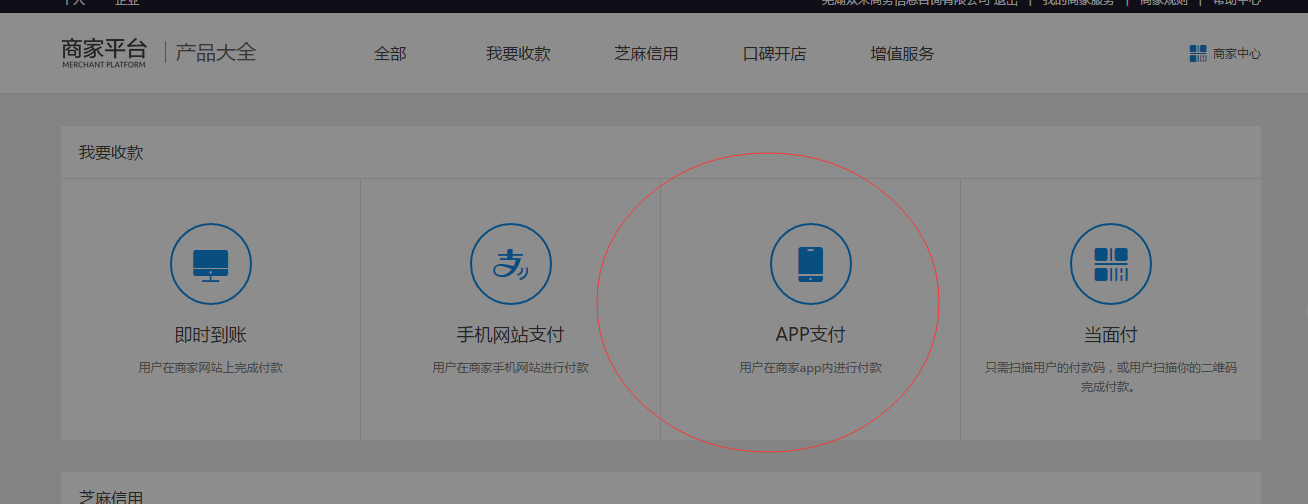1308x504 pixels.
Task: Click the 商家中心 grid icon
Action: [1198, 54]
